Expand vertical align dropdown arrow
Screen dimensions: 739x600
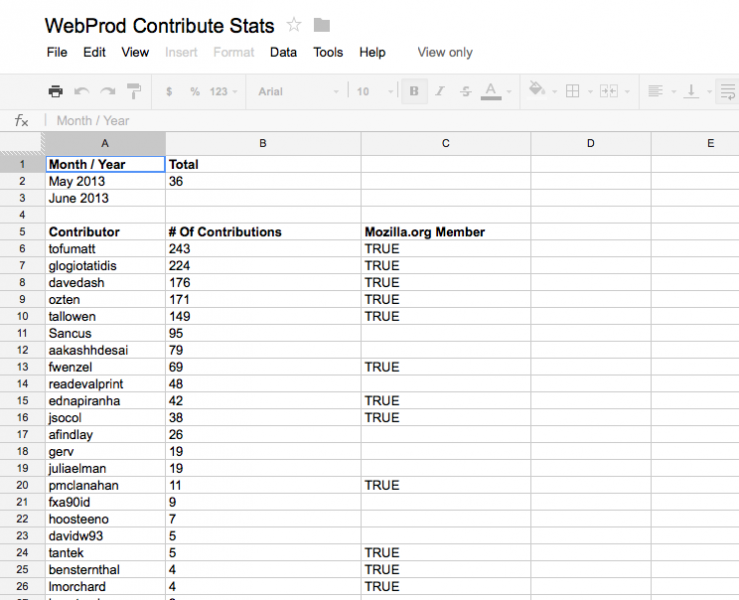709,91
